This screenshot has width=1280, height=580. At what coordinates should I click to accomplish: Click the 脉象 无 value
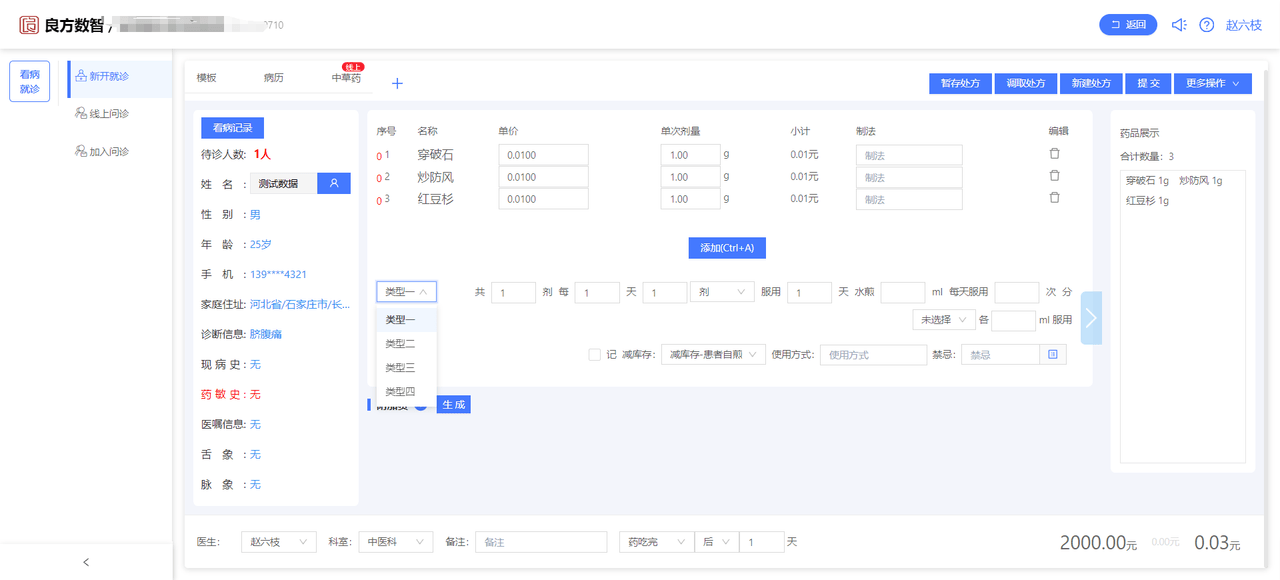[x=255, y=484]
